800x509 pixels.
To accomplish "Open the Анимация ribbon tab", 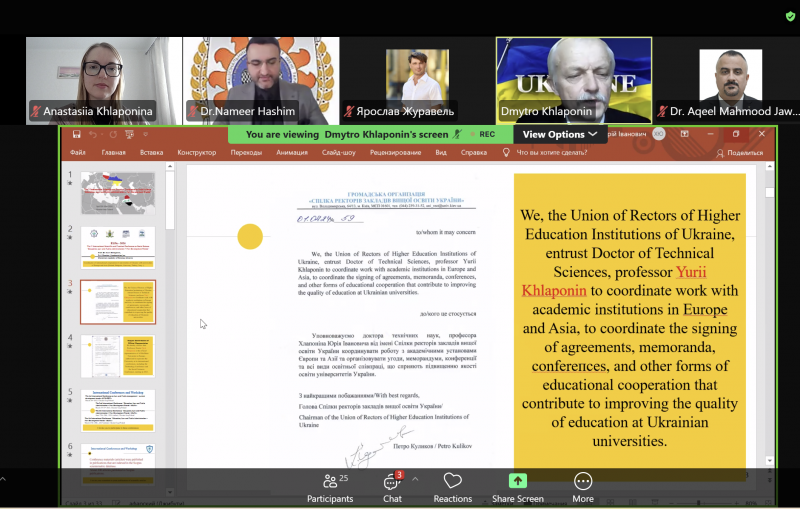I will pos(292,153).
